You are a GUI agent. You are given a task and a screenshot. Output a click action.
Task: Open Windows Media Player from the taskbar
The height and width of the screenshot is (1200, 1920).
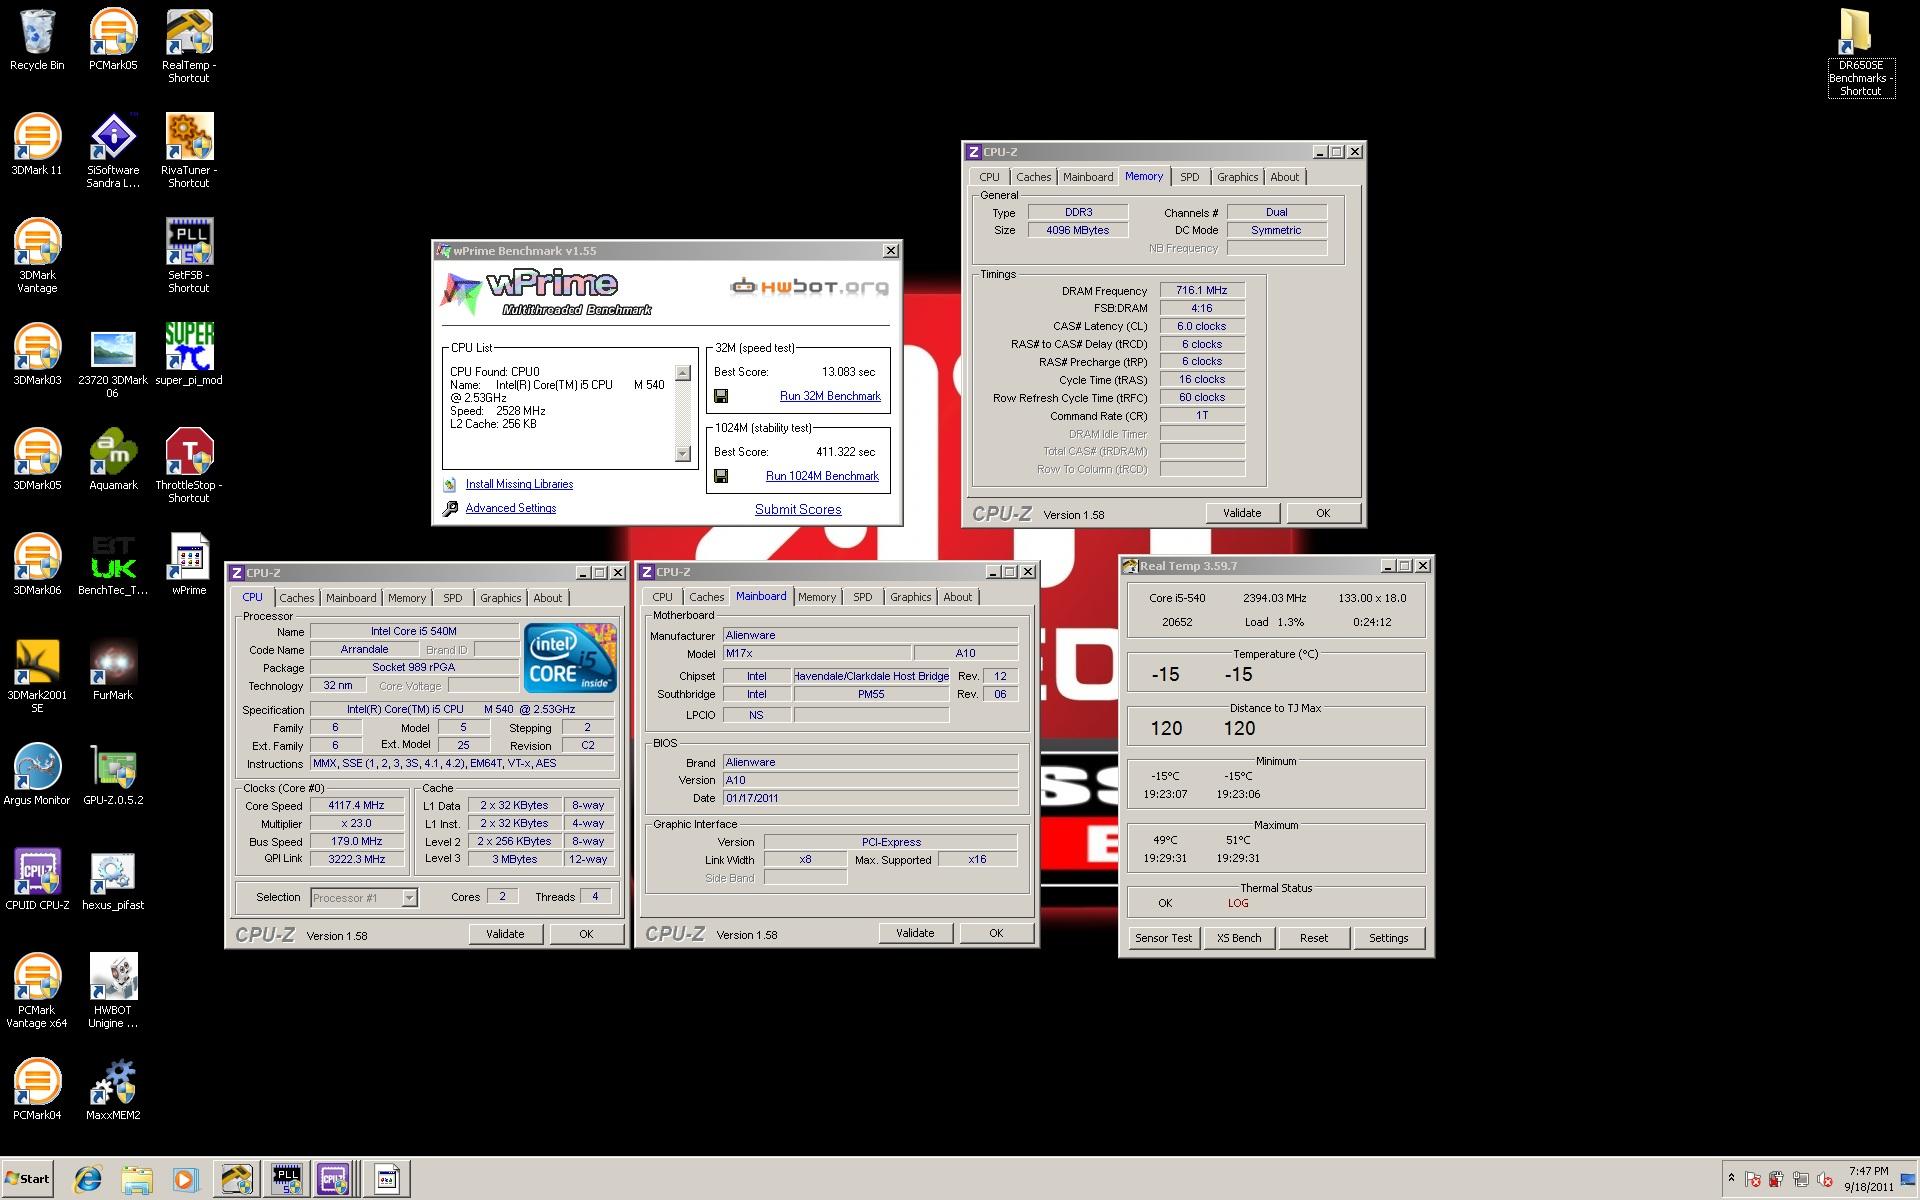[x=185, y=1180]
